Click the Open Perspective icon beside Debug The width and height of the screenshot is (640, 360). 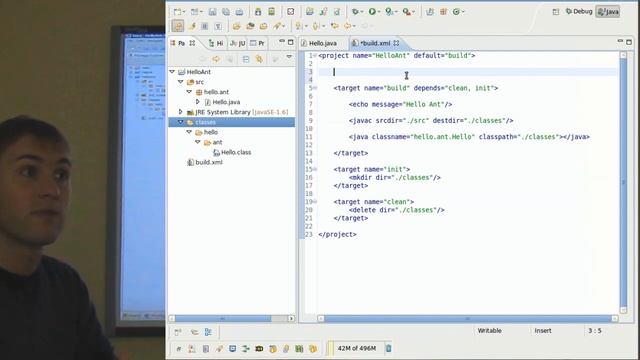point(556,12)
